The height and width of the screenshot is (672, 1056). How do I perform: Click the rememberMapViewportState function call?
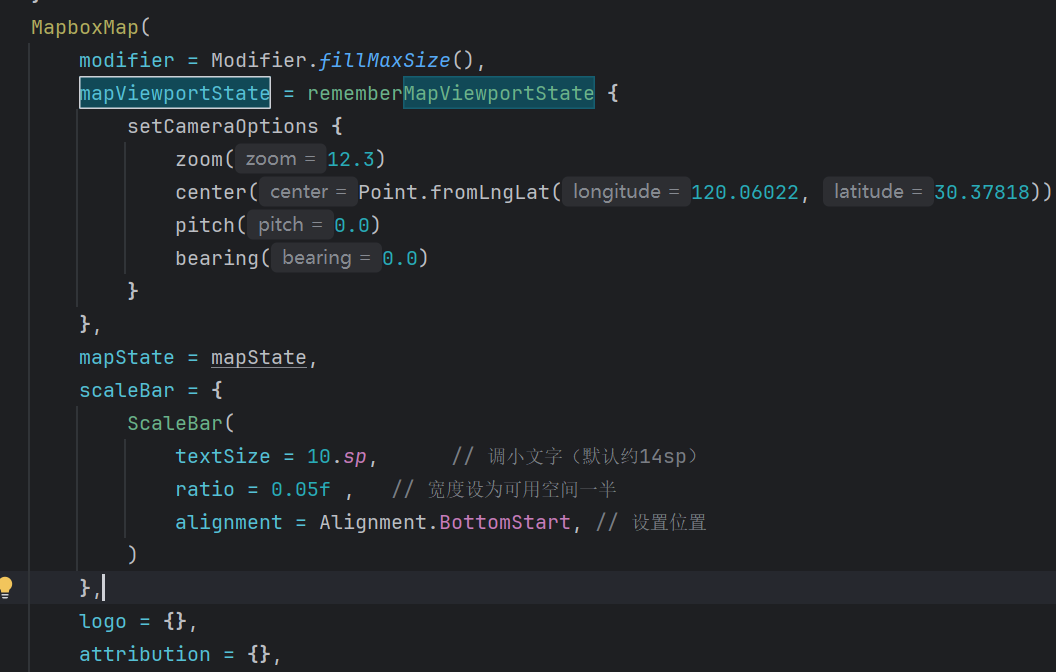click(x=450, y=93)
